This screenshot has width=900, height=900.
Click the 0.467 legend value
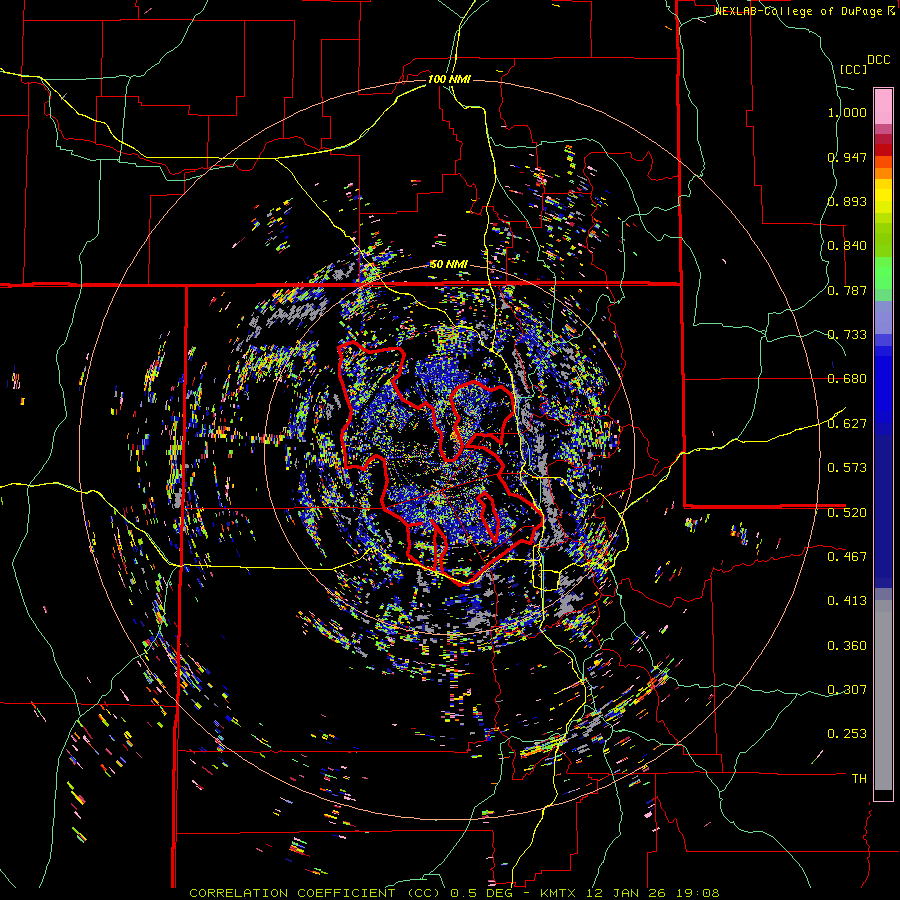[847, 557]
